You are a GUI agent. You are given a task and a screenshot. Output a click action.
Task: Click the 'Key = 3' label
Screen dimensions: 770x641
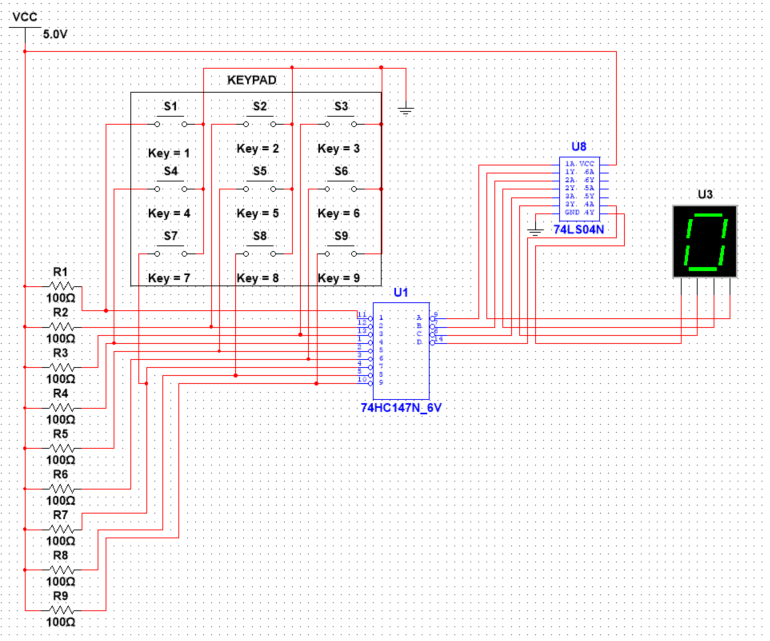coord(339,148)
